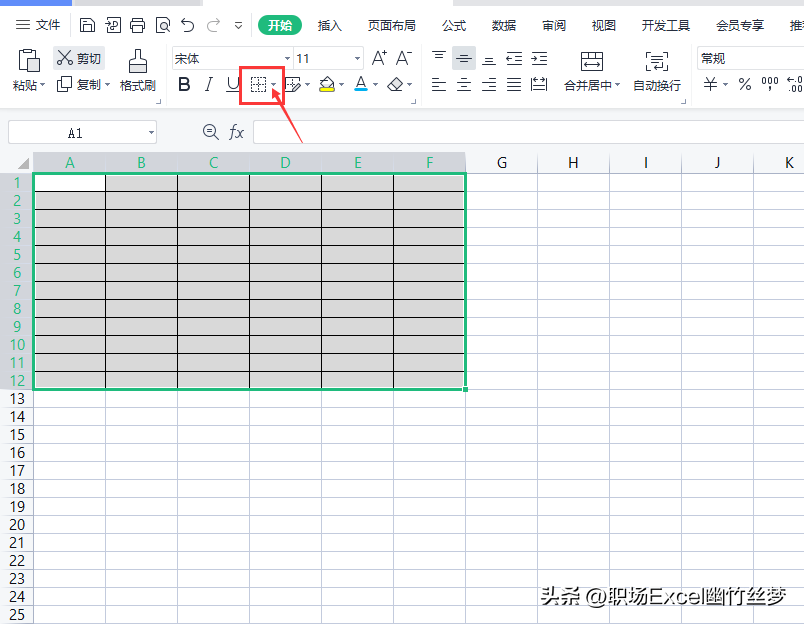Viewport: 804px width, 624px height.
Task: Expand the font size dropdown
Action: [x=357, y=58]
